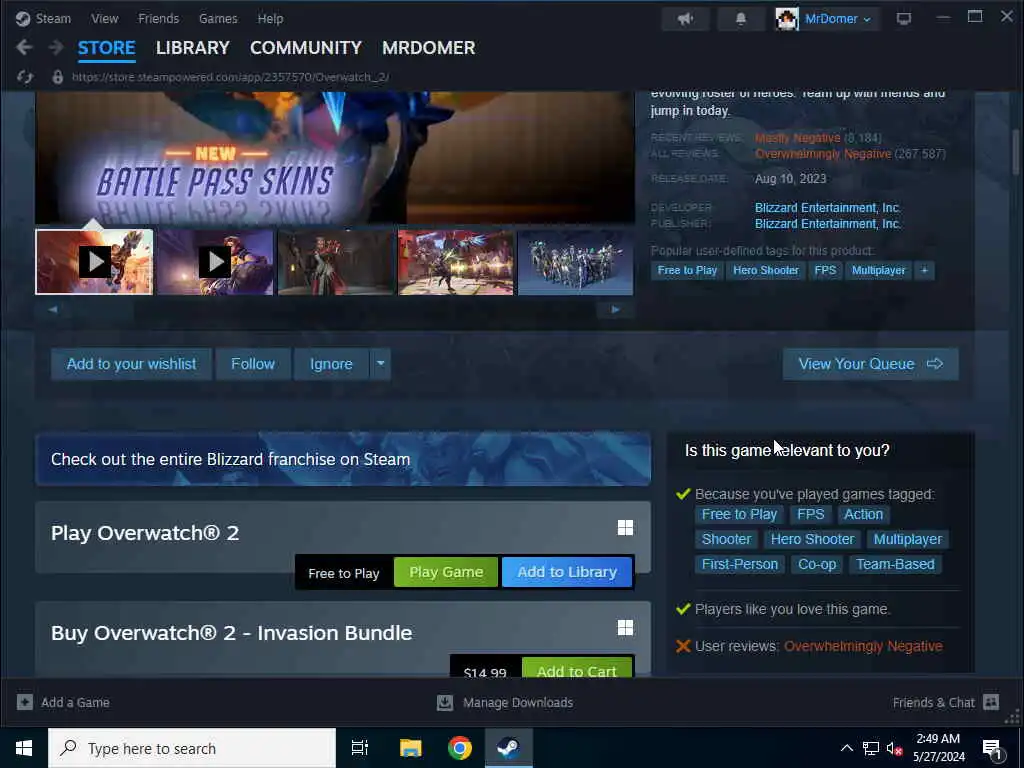This screenshot has width=1024, height=768.
Task: Switch to the LIBRARY tab
Action: click(193, 48)
